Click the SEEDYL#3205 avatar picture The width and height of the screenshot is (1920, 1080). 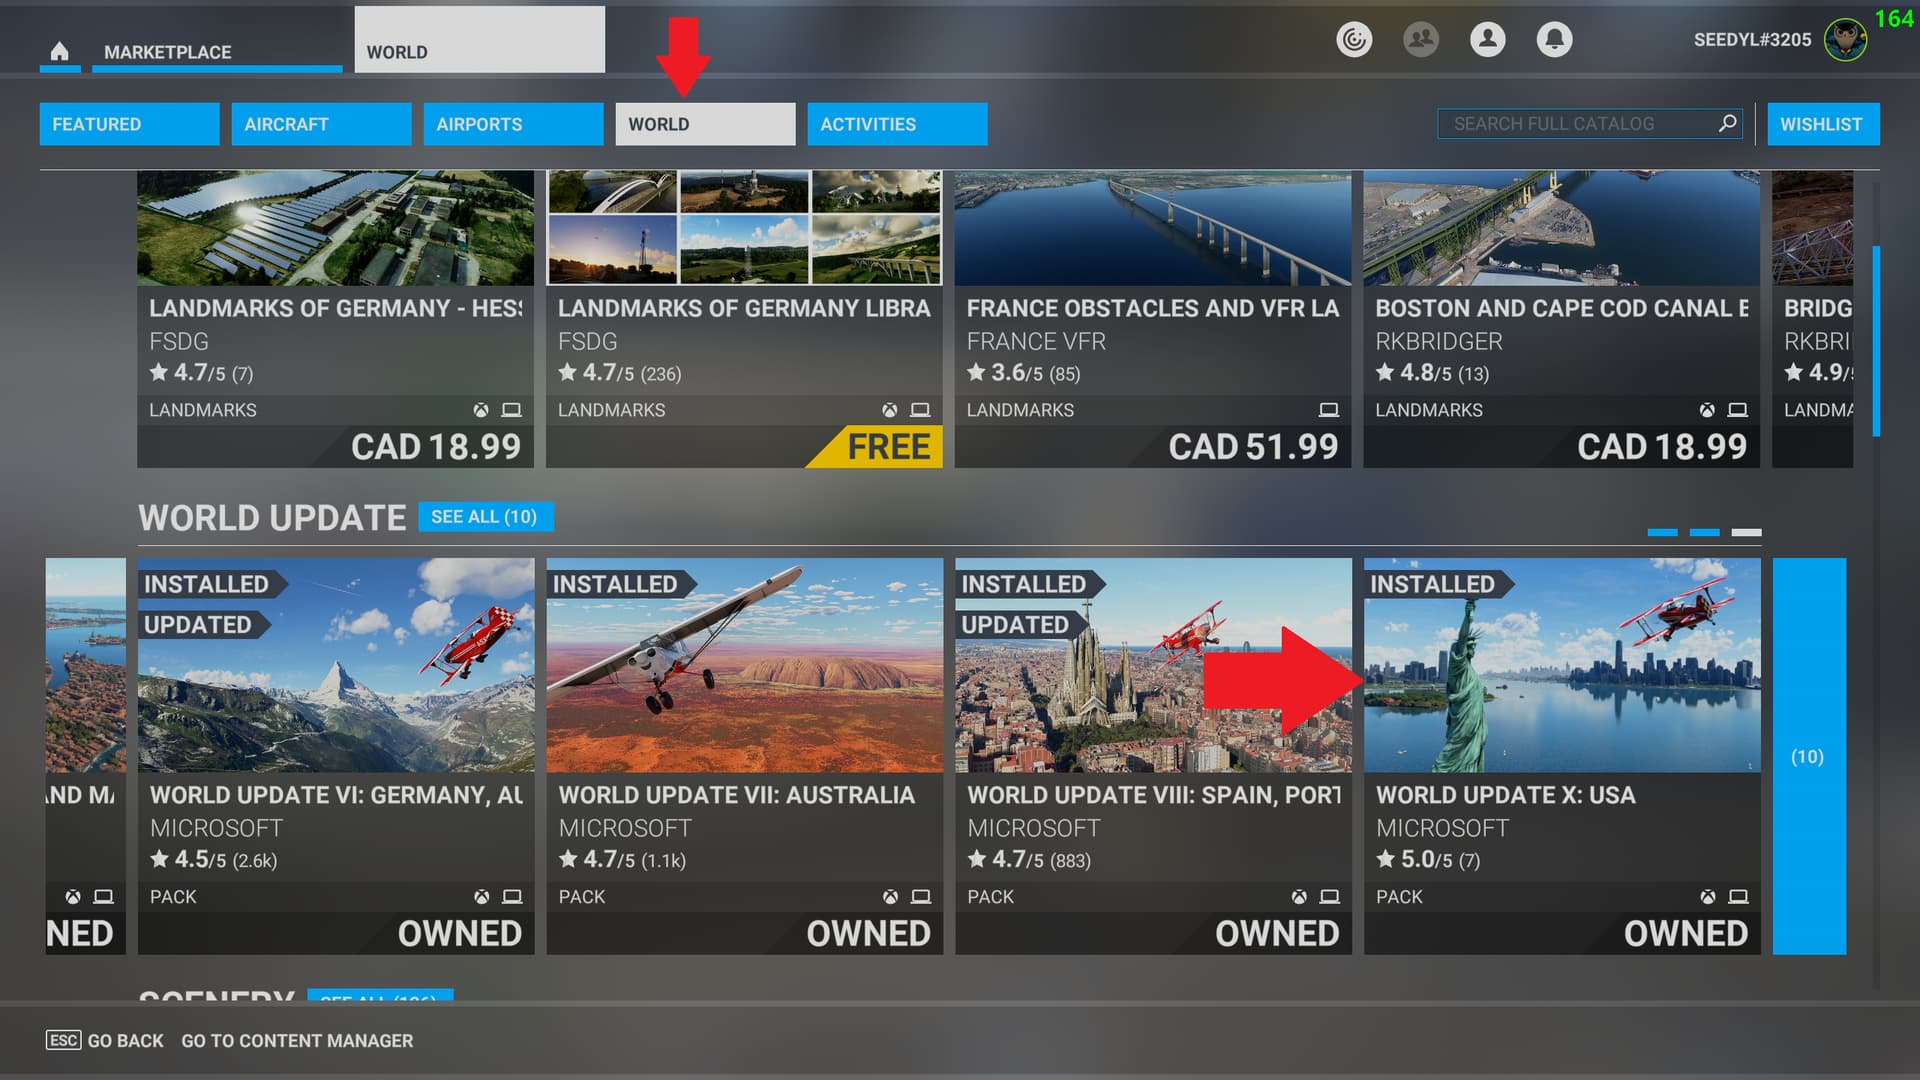pos(1845,40)
